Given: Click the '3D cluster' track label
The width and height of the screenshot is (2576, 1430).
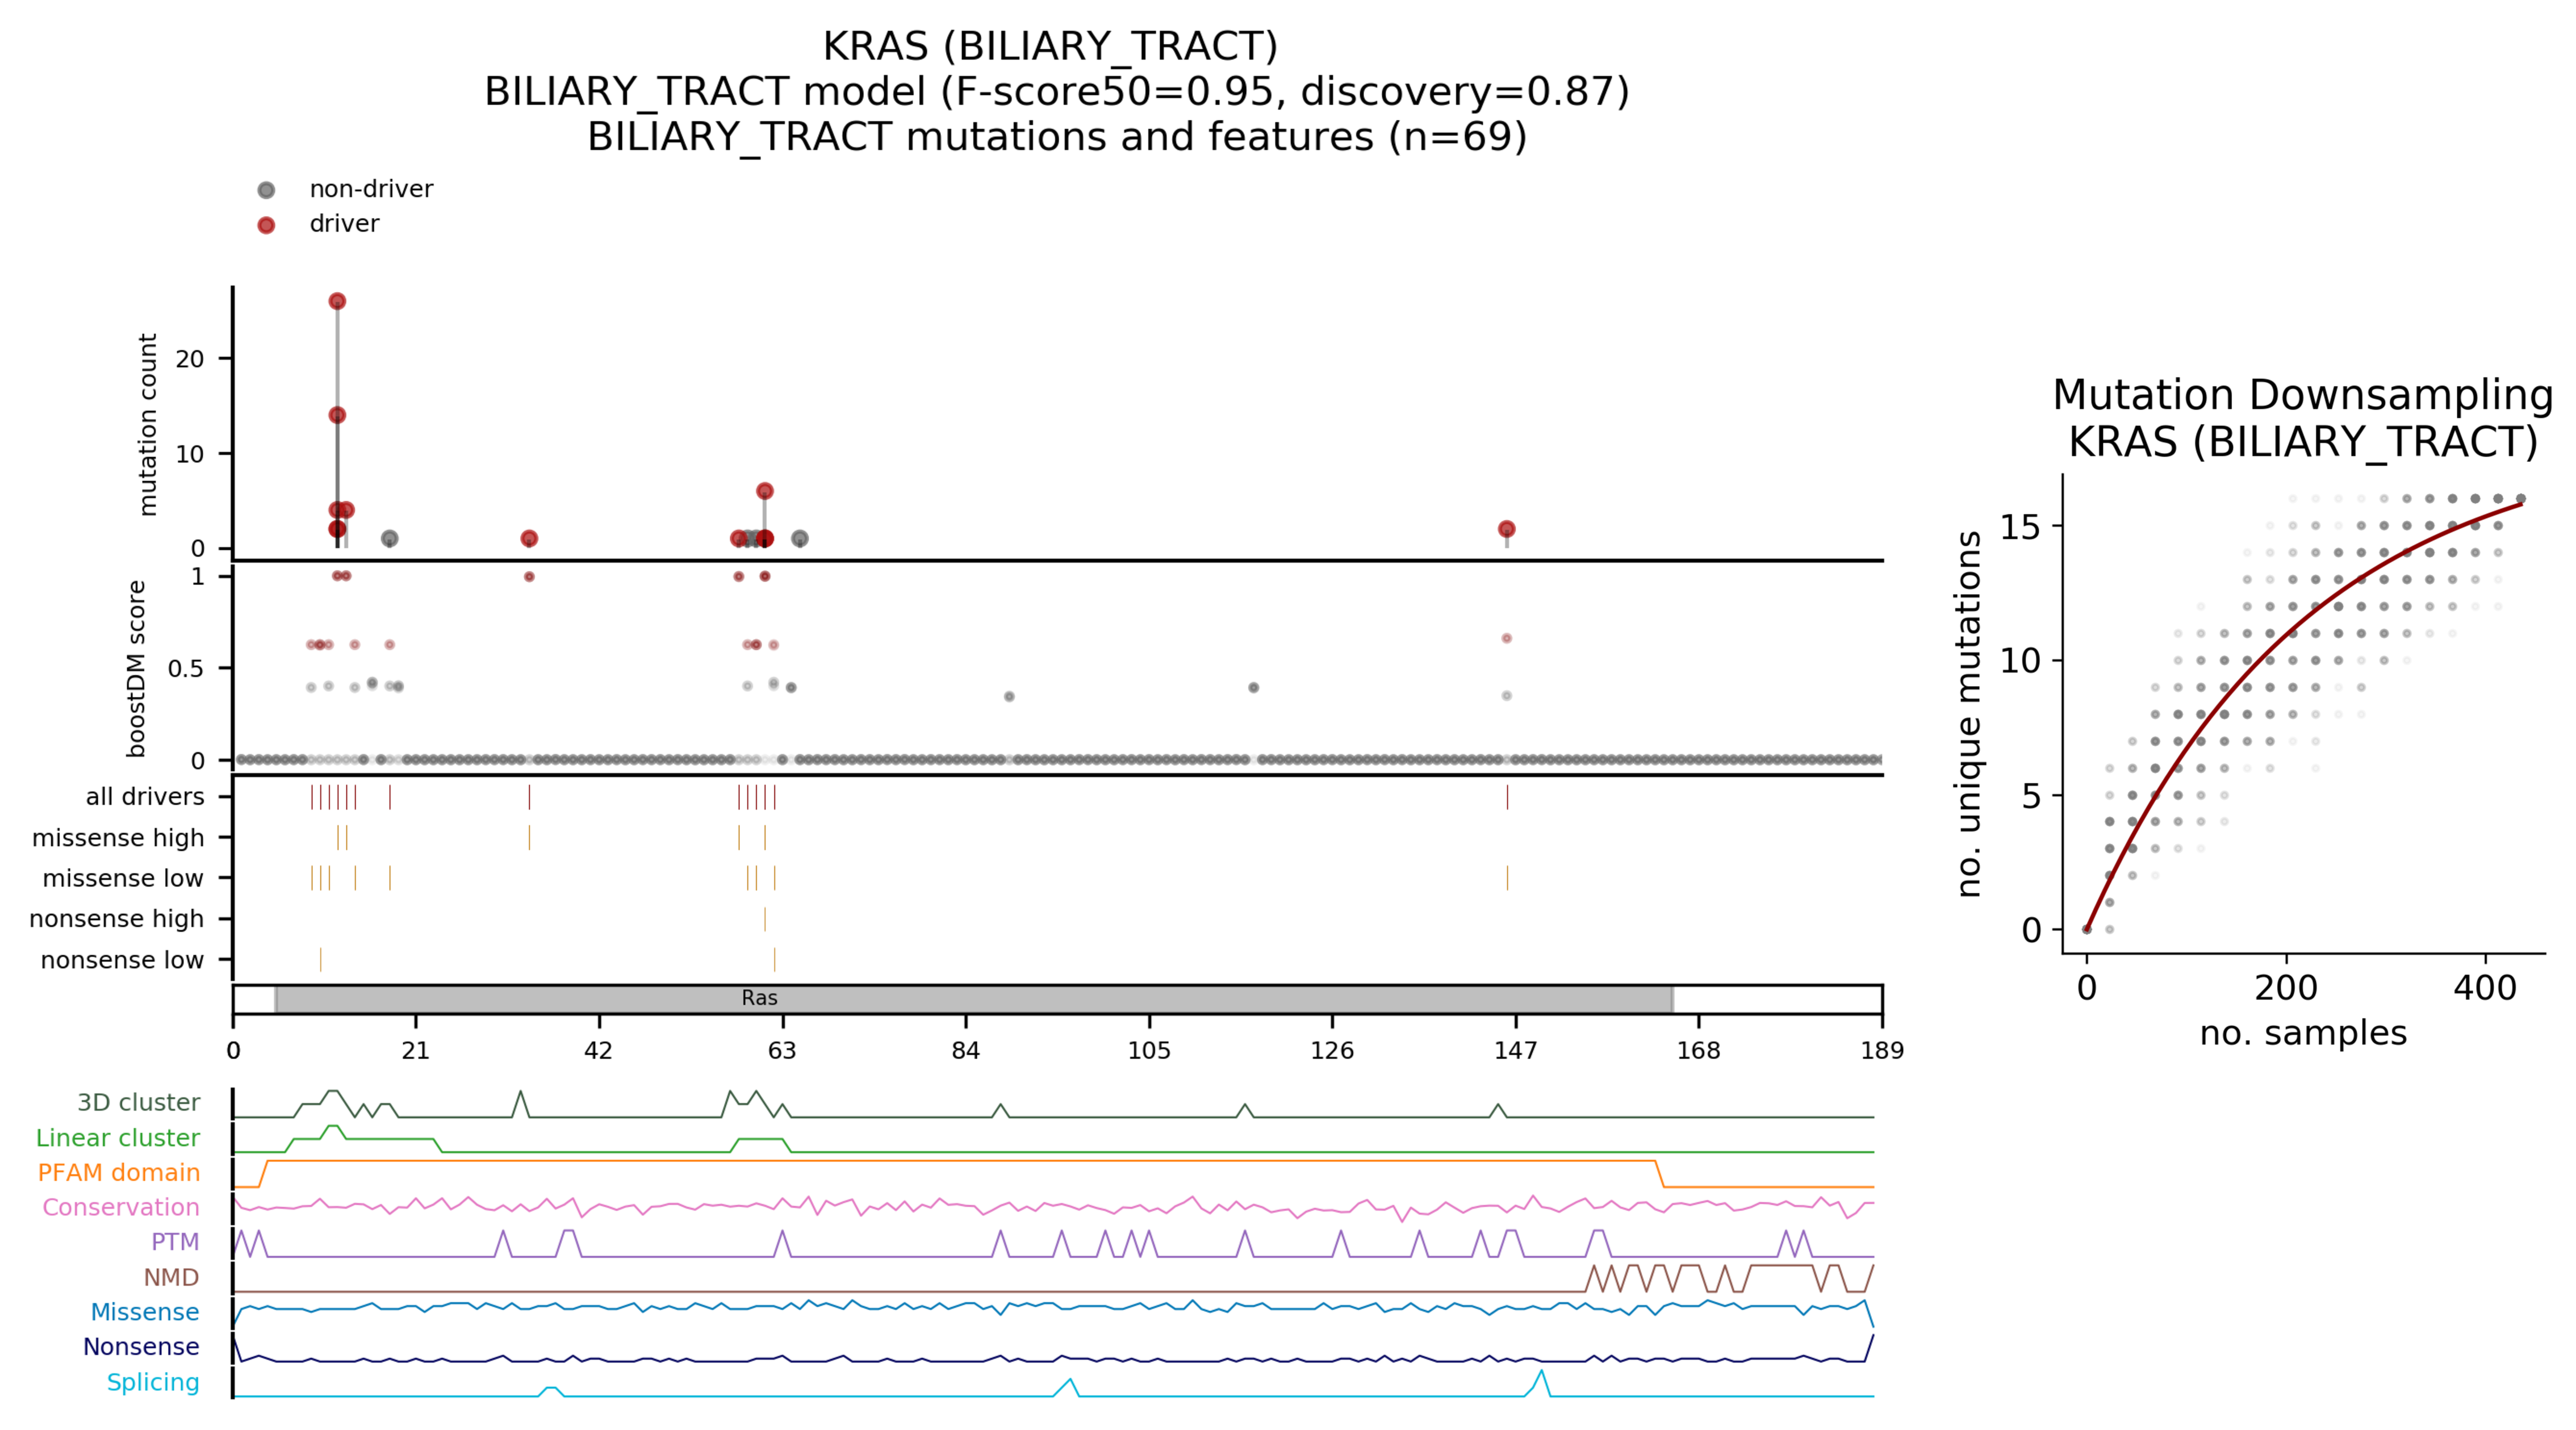Looking at the screenshot, I should [138, 1102].
